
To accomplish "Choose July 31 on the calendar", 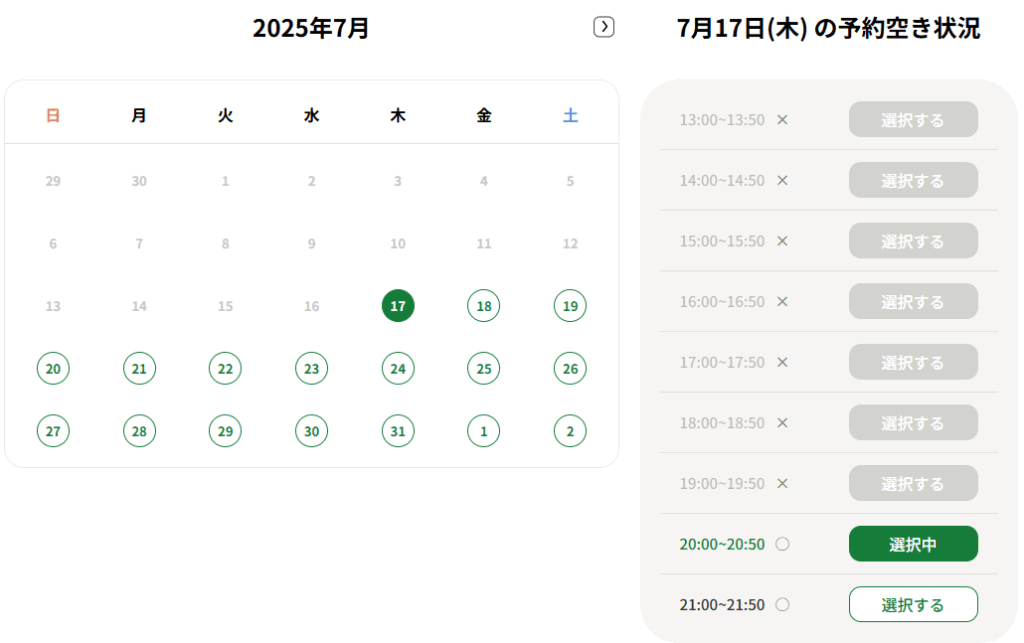I will coord(398,431).
